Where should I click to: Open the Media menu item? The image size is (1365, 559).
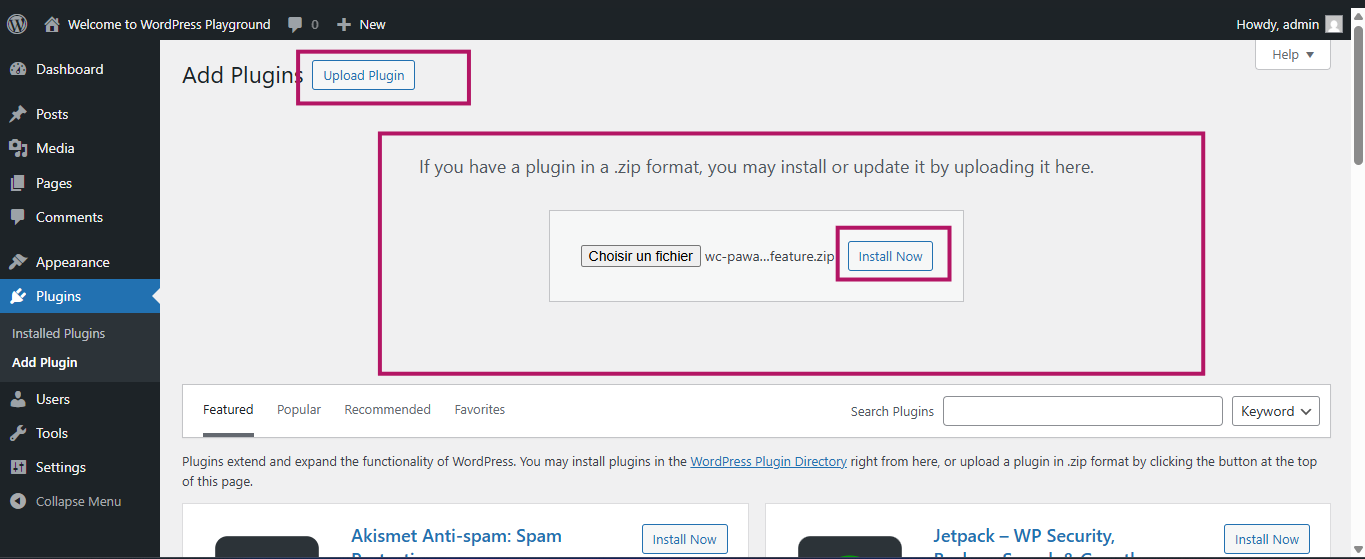click(80, 148)
